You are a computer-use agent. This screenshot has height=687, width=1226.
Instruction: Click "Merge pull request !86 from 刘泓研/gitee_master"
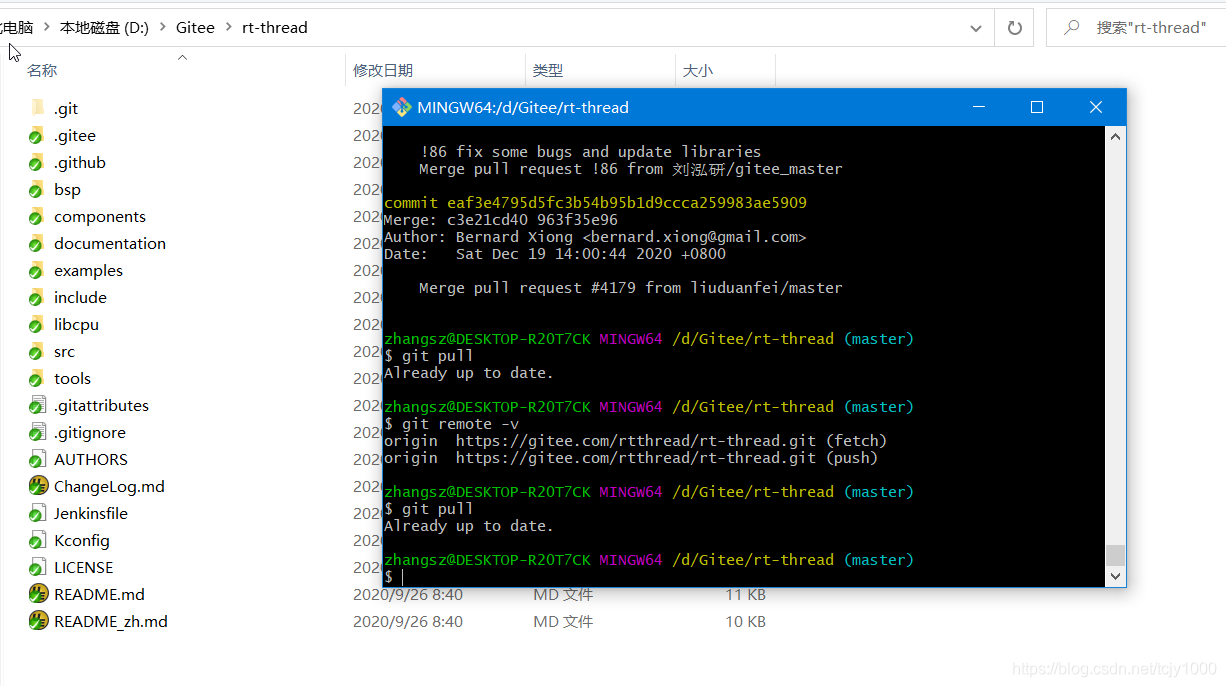coord(631,169)
